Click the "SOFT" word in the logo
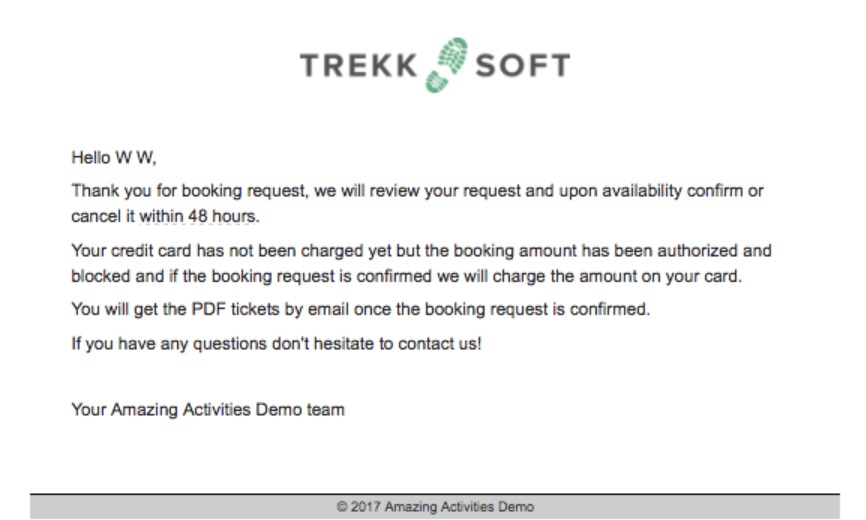Screen dimensions: 866x520 [522, 67]
